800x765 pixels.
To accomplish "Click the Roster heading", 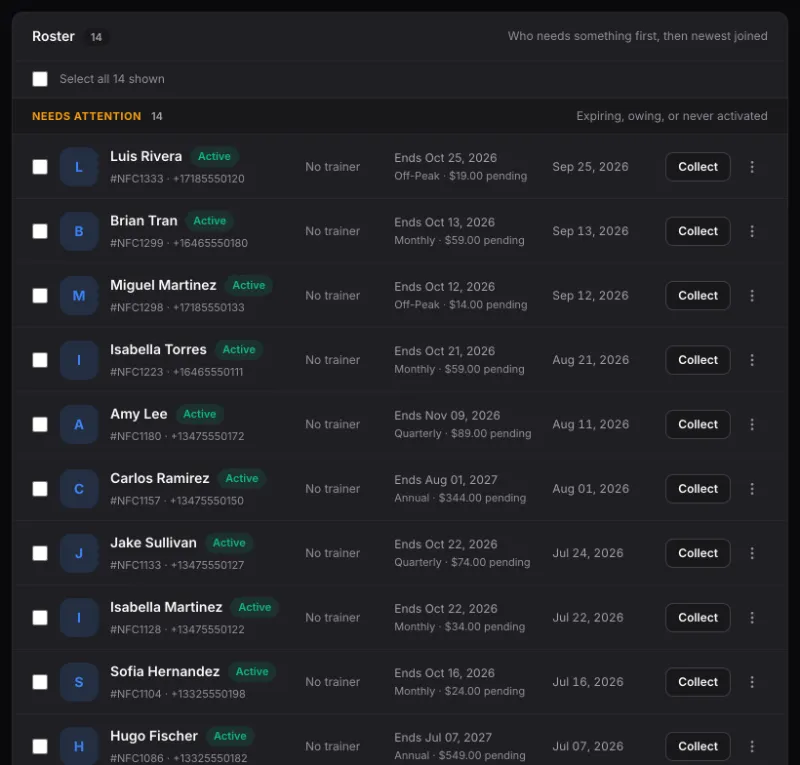I will pyautogui.click(x=53, y=36).
